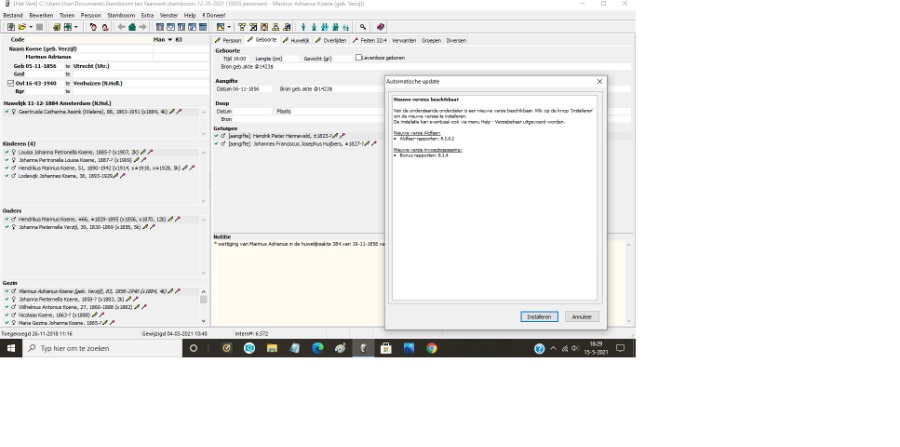Click the open folder toolbar icon
Viewport: 900px width, 447px height.
coord(20,27)
